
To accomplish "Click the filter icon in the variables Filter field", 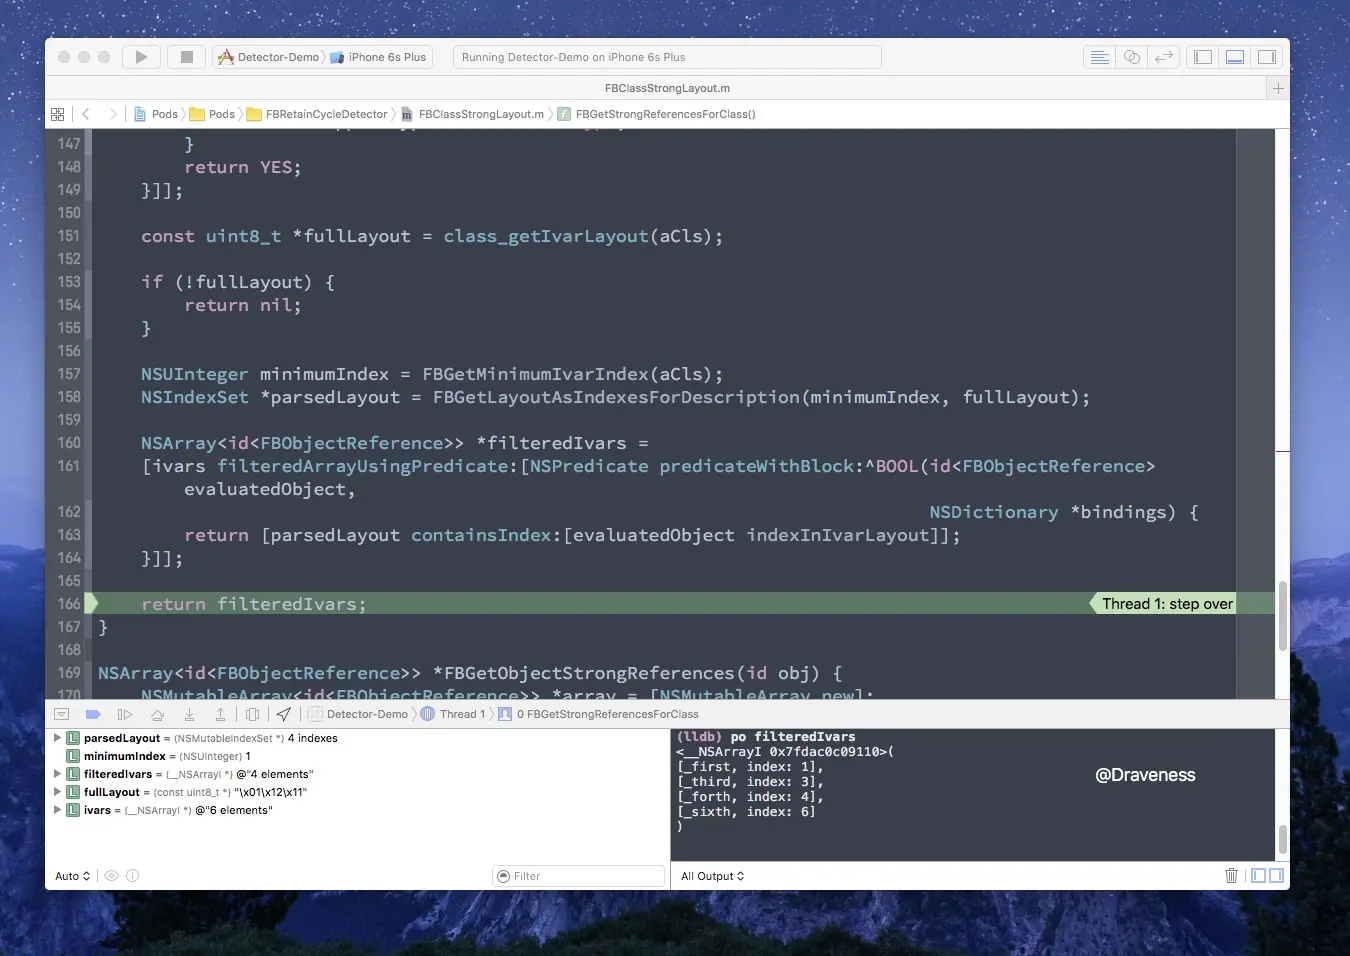I will (x=503, y=876).
